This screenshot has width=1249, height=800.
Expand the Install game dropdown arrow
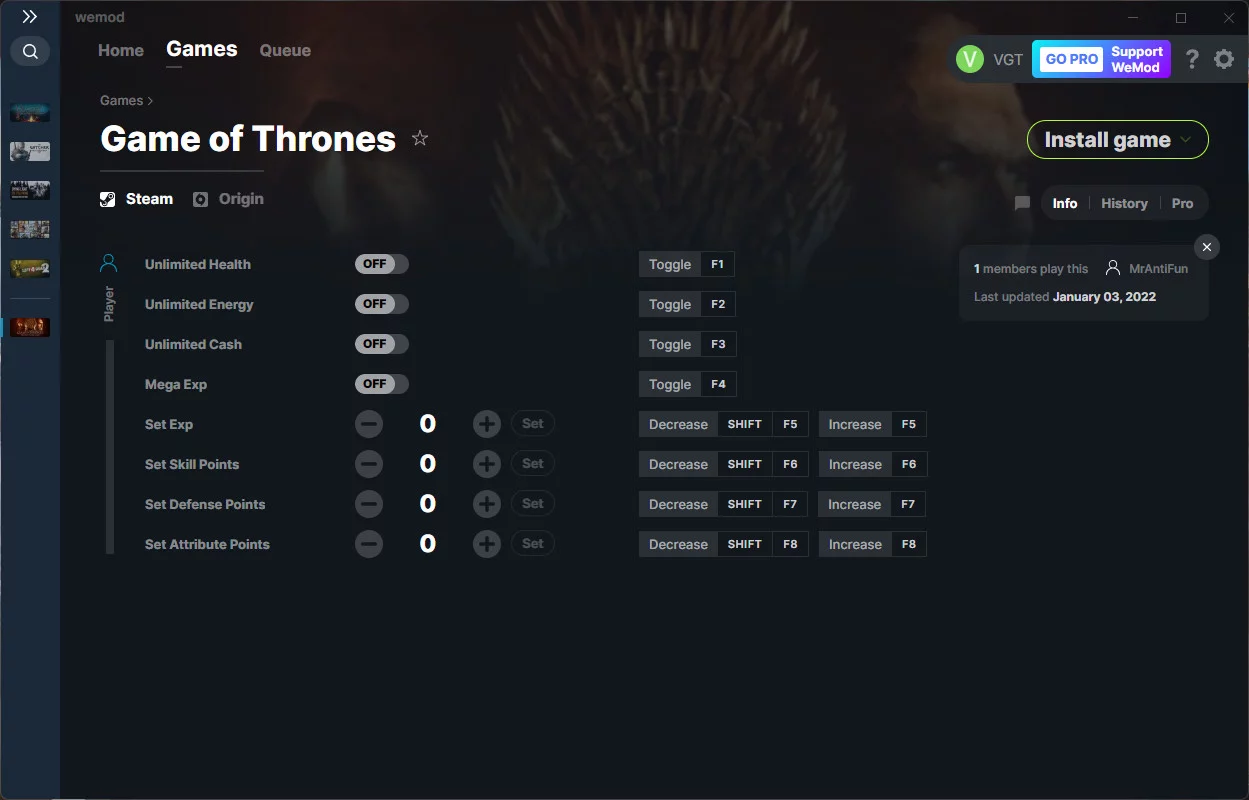tap(1186, 140)
